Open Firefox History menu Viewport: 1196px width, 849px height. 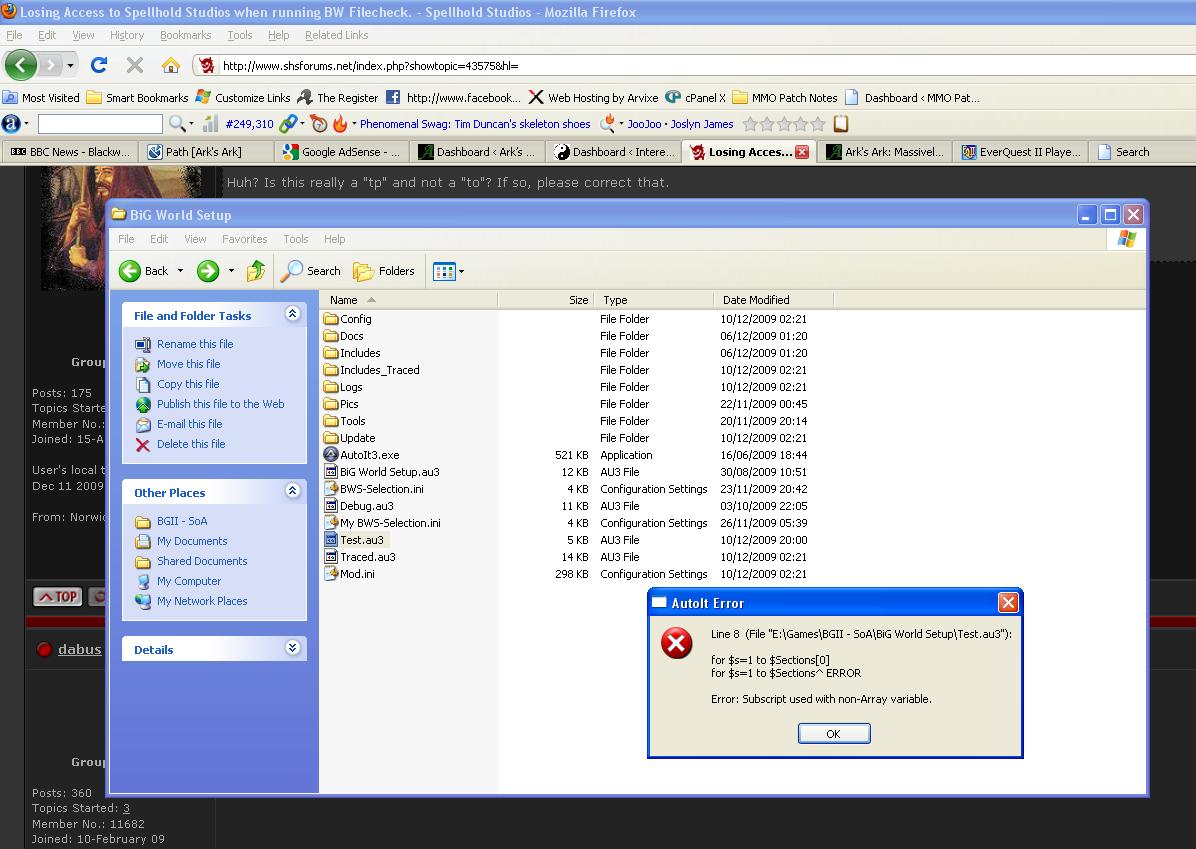[127, 35]
